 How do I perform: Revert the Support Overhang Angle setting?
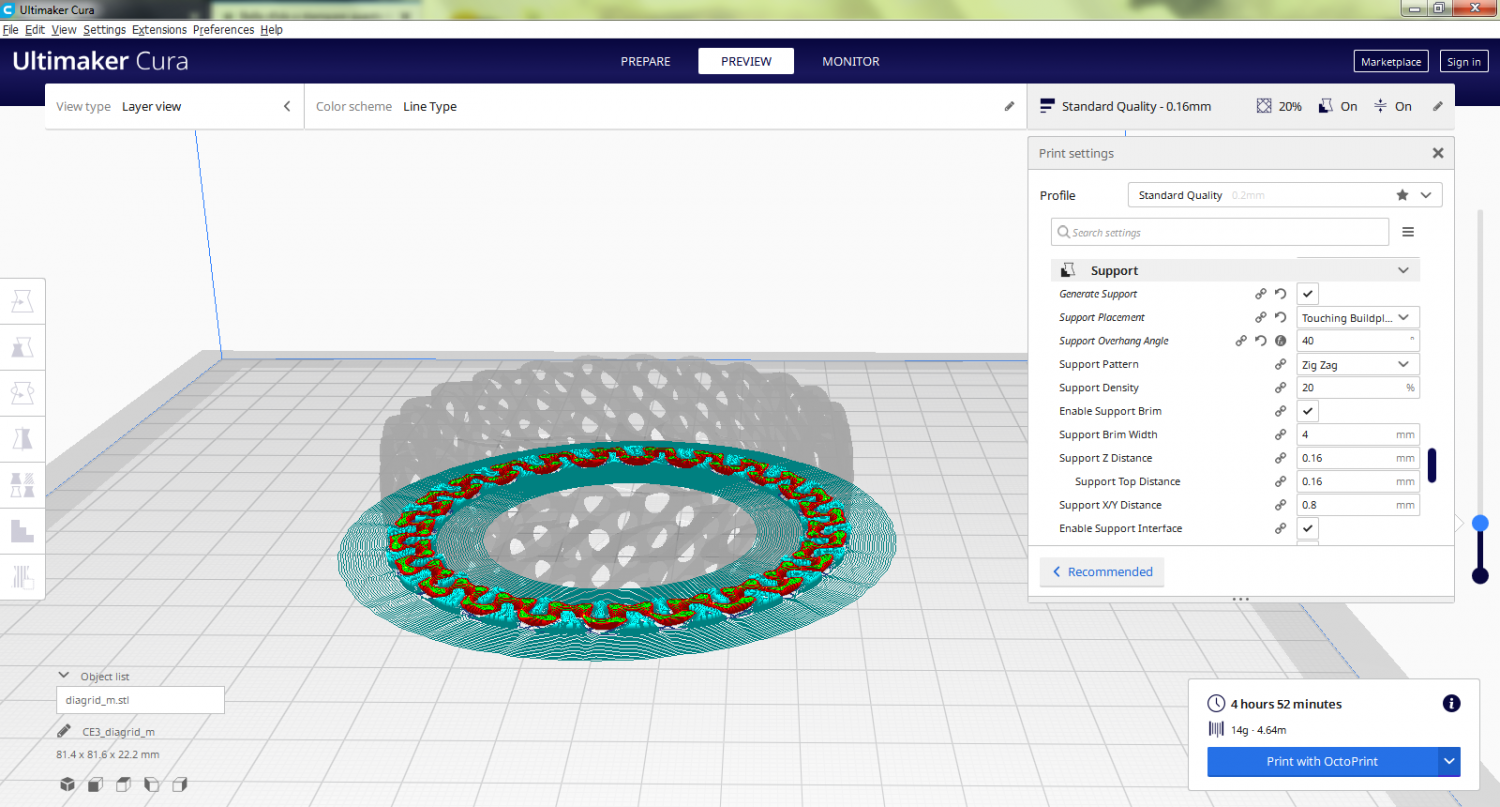pyautogui.click(x=1261, y=341)
